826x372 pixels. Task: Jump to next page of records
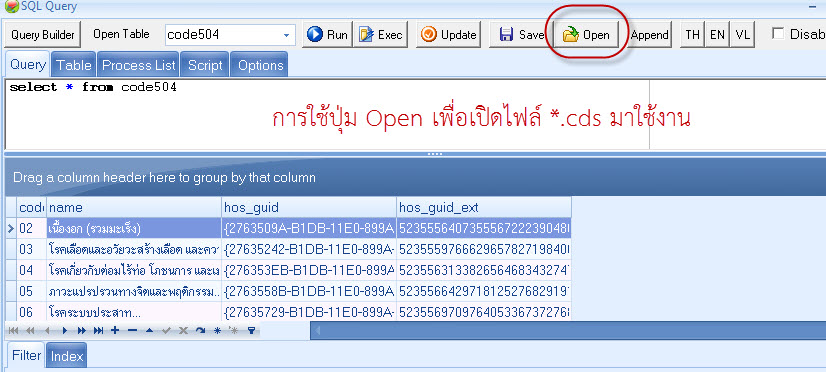click(82, 331)
